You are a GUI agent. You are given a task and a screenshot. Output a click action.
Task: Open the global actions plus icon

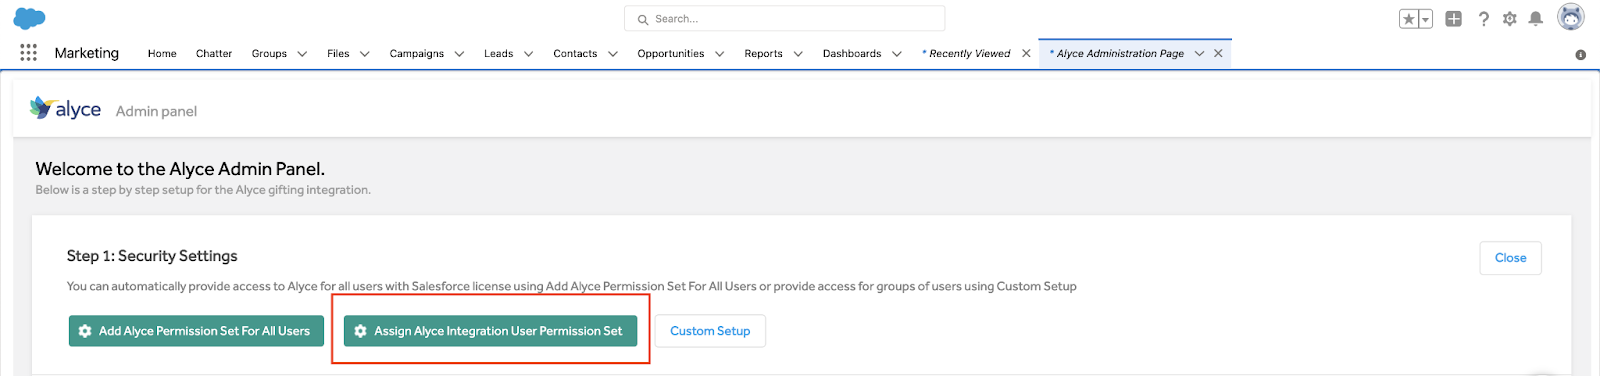pyautogui.click(x=1454, y=19)
